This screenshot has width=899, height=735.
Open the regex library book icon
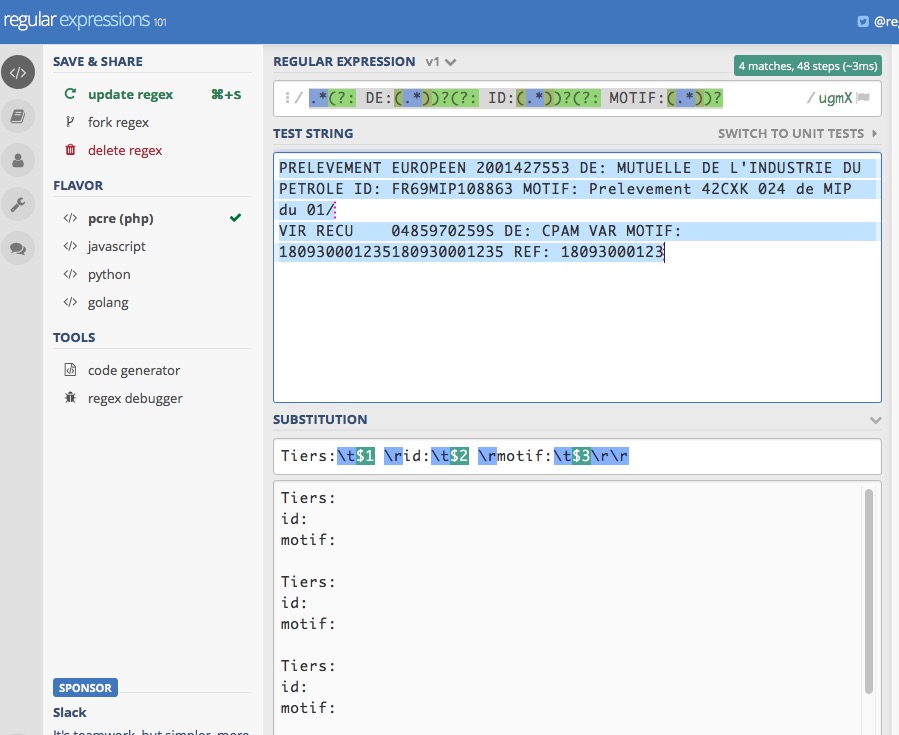click(x=18, y=116)
